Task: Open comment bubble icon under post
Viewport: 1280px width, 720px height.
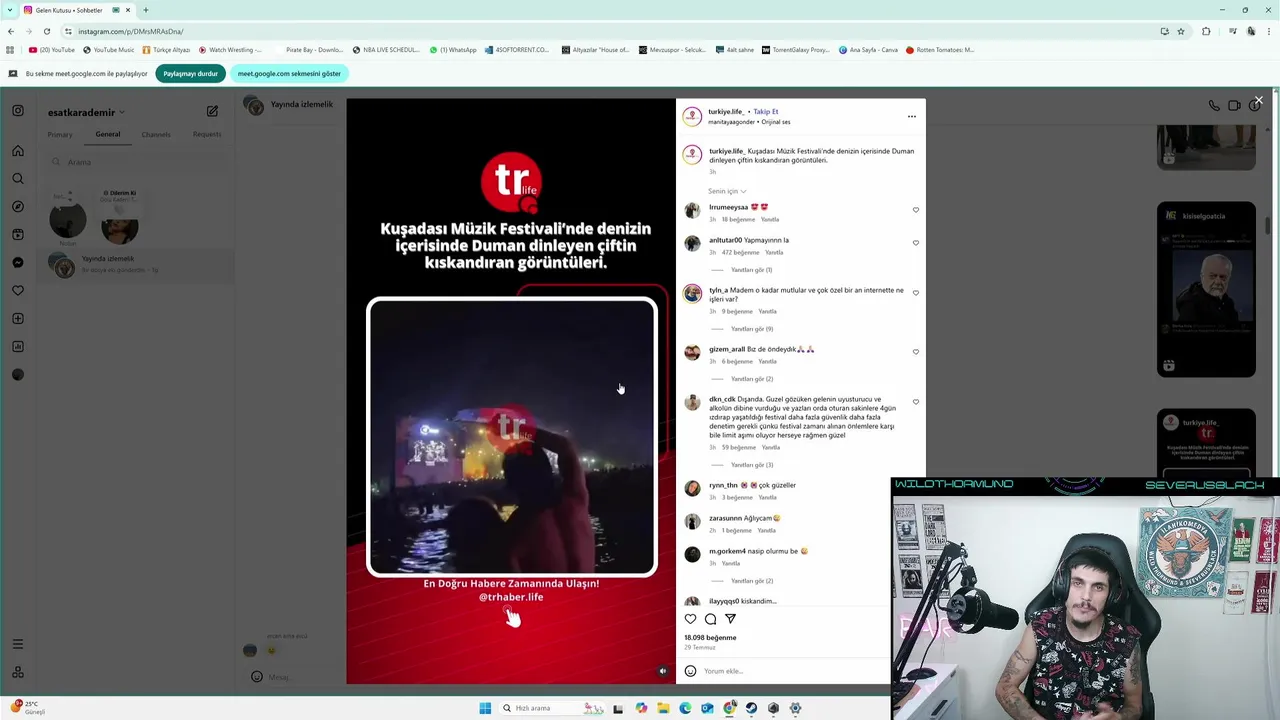Action: (x=710, y=619)
